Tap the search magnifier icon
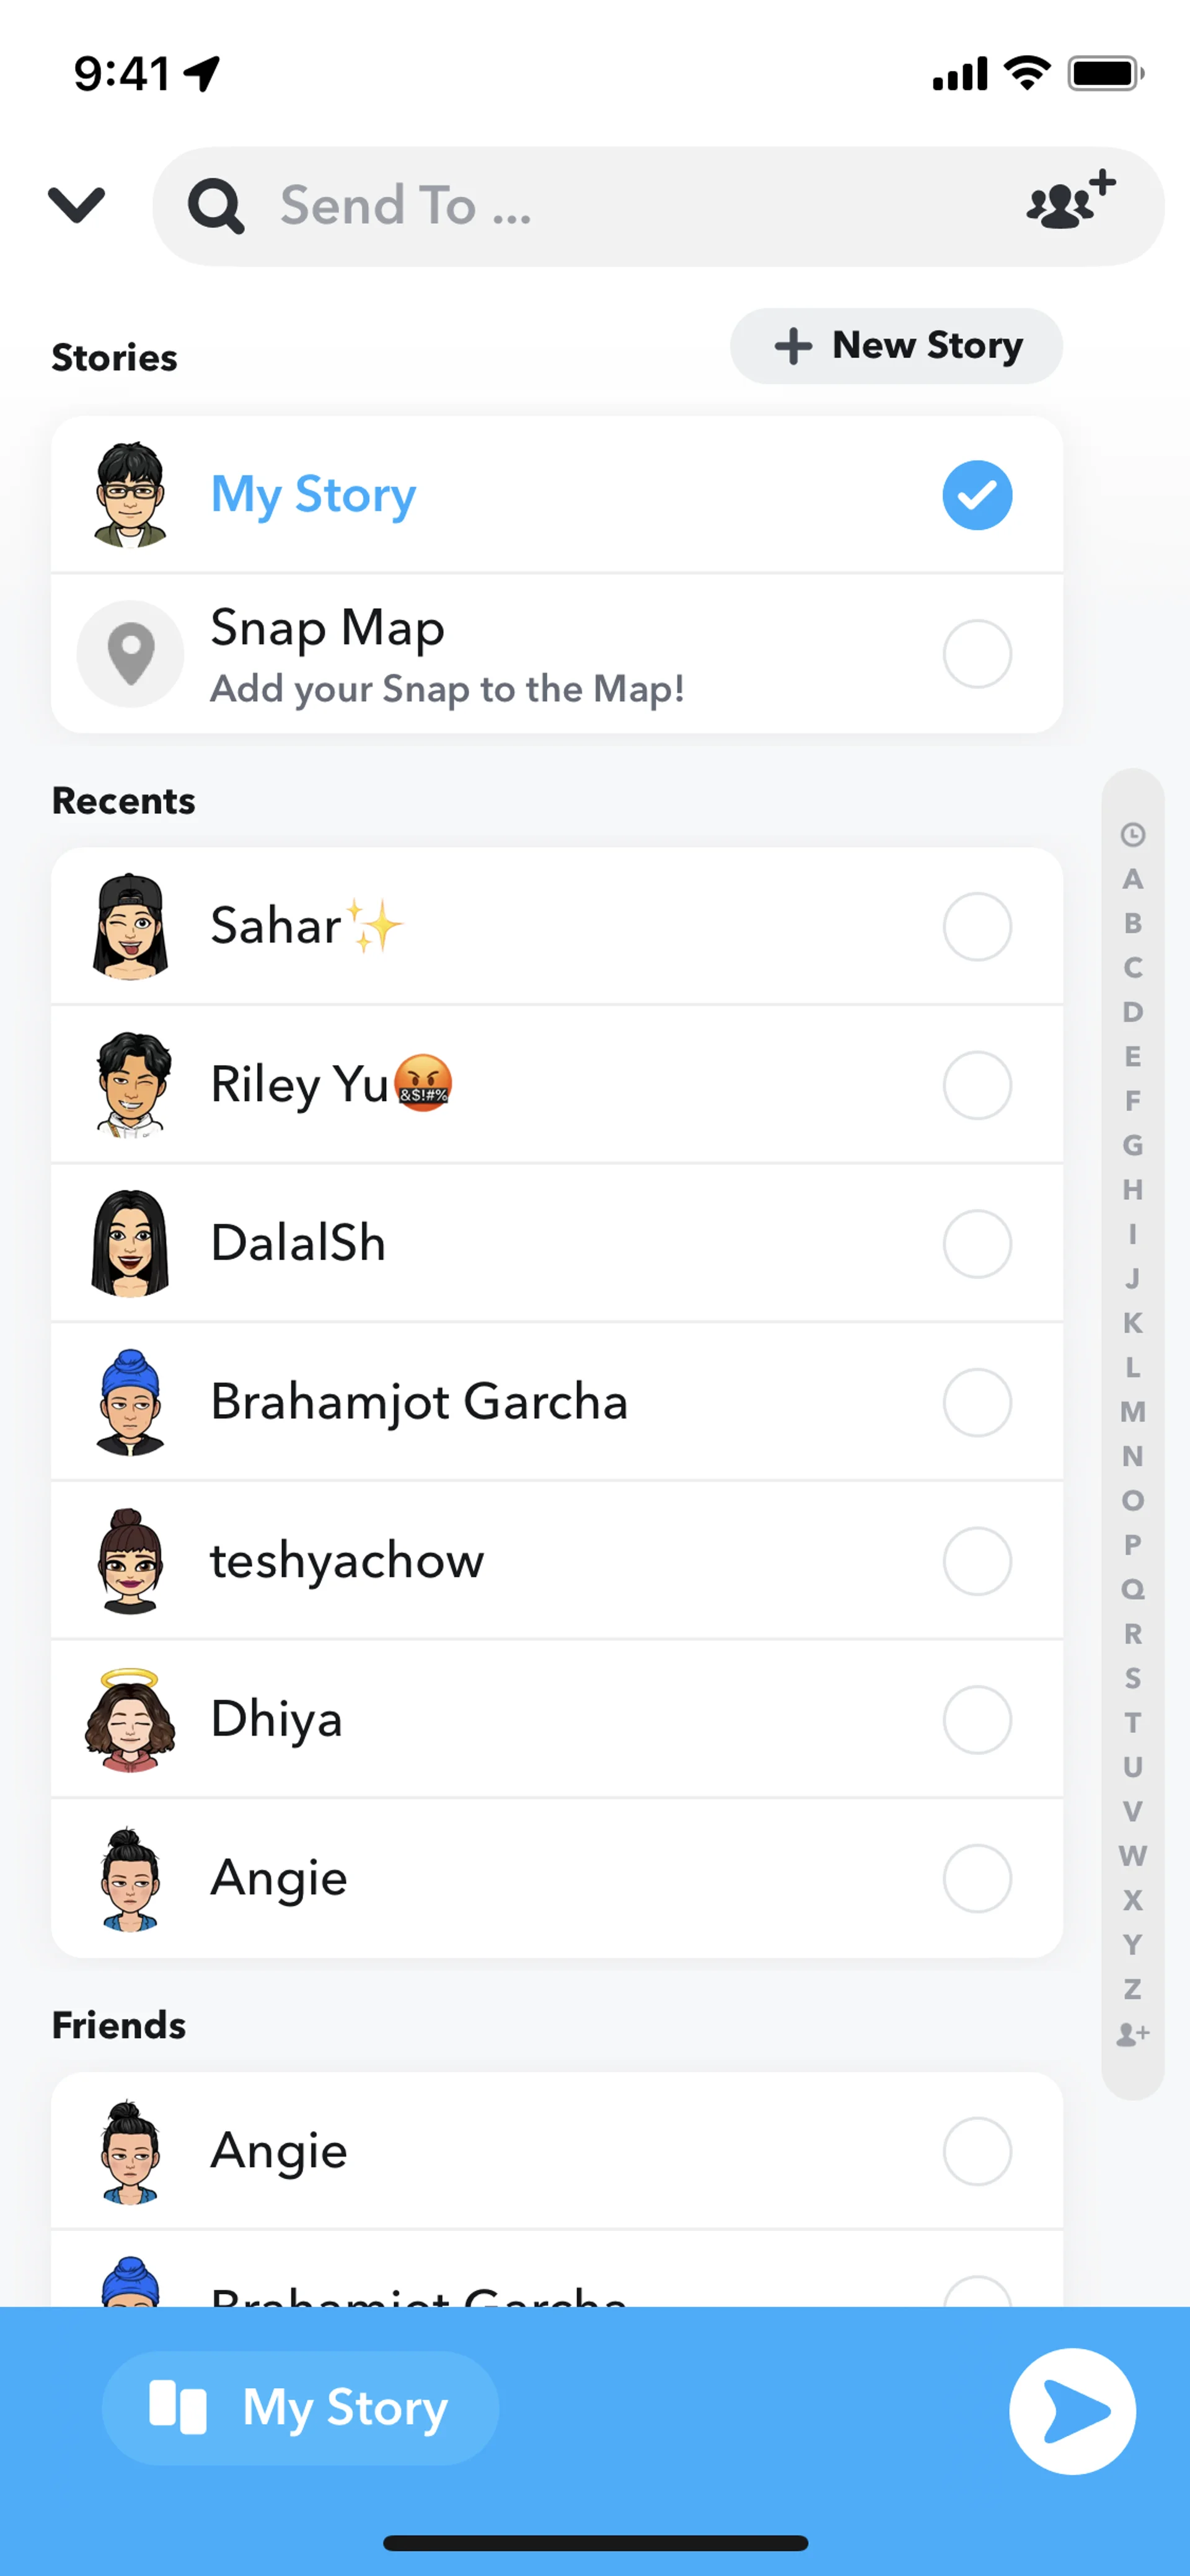1190x2576 pixels. [x=216, y=207]
